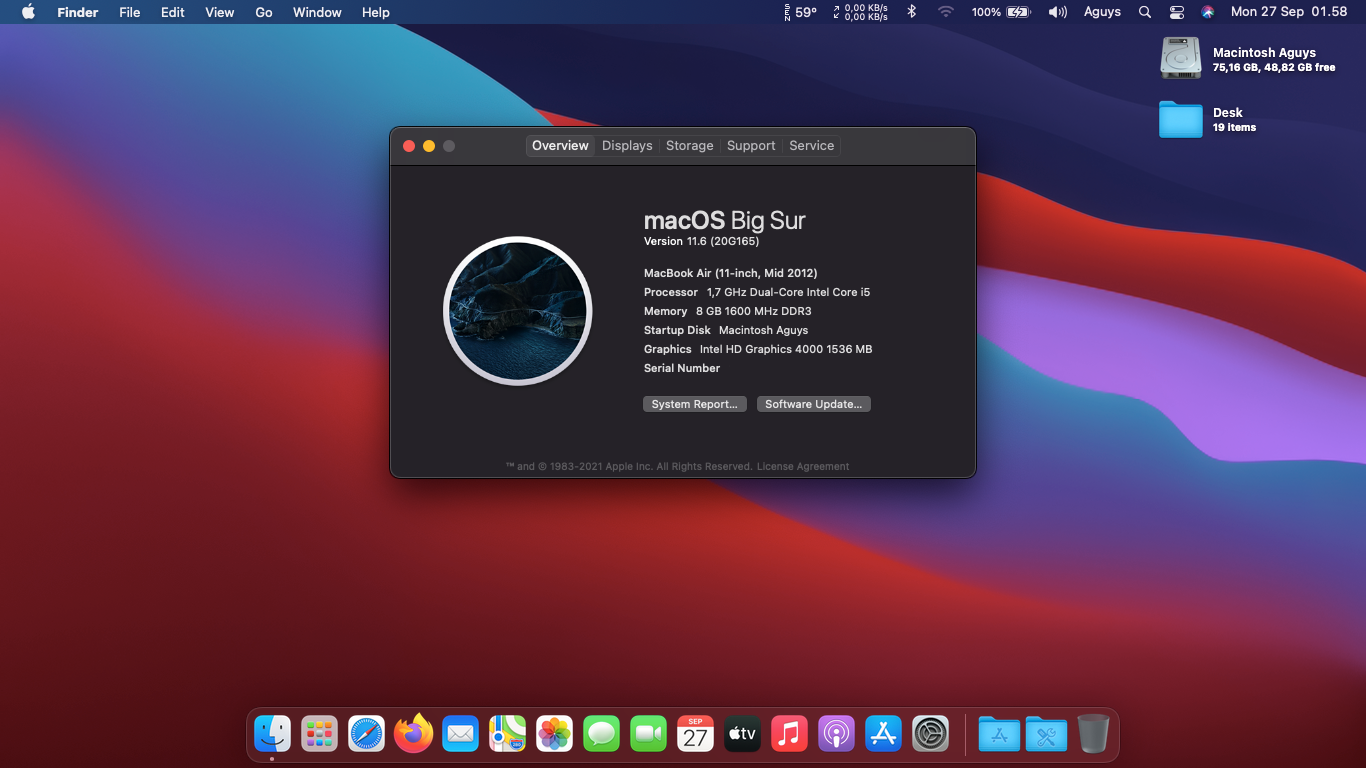This screenshot has height=768, width=1366.
Task: Open Launchpad in the Dock
Action: [x=319, y=734]
